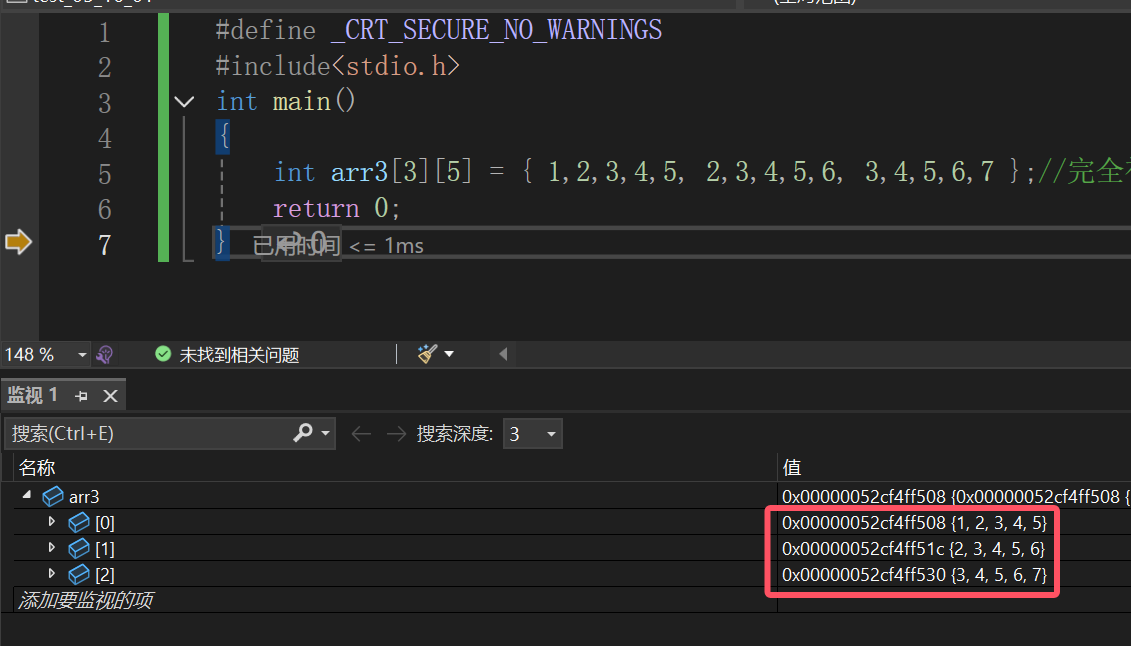Click the green check 'no issues found' icon
Screen dimensions: 1131x646
click(x=163, y=354)
